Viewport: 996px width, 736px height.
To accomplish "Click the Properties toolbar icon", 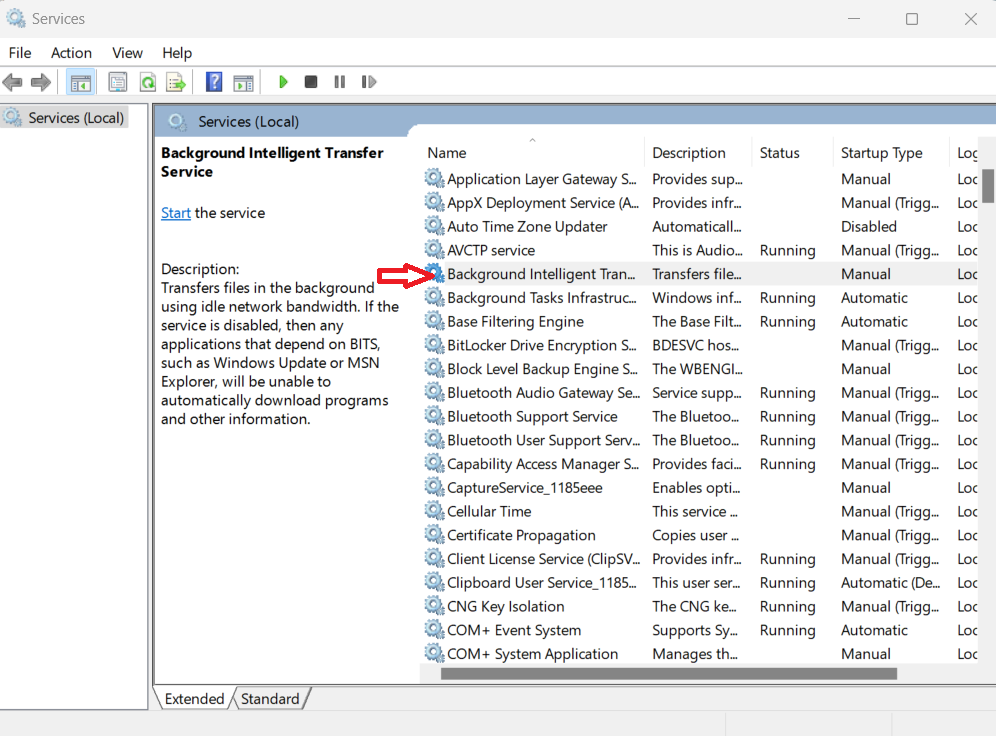I will (x=118, y=82).
